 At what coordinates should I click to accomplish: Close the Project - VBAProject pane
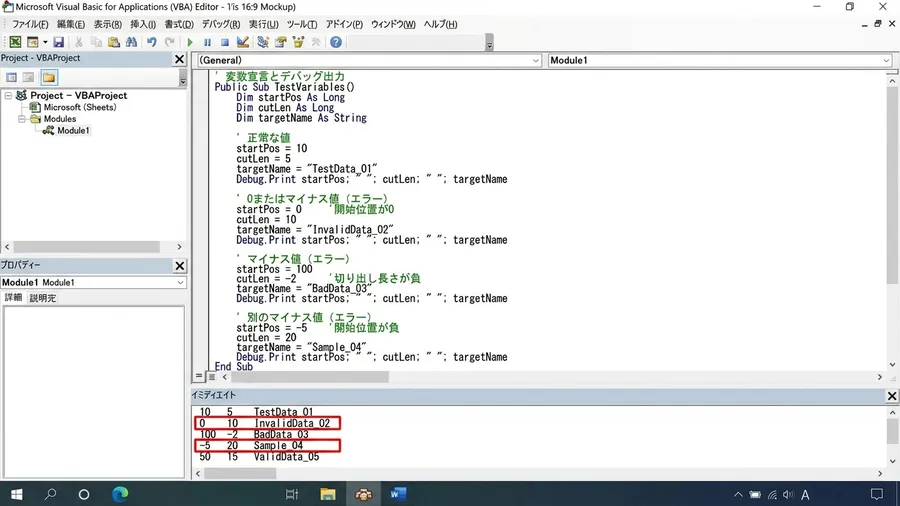pyautogui.click(x=180, y=59)
